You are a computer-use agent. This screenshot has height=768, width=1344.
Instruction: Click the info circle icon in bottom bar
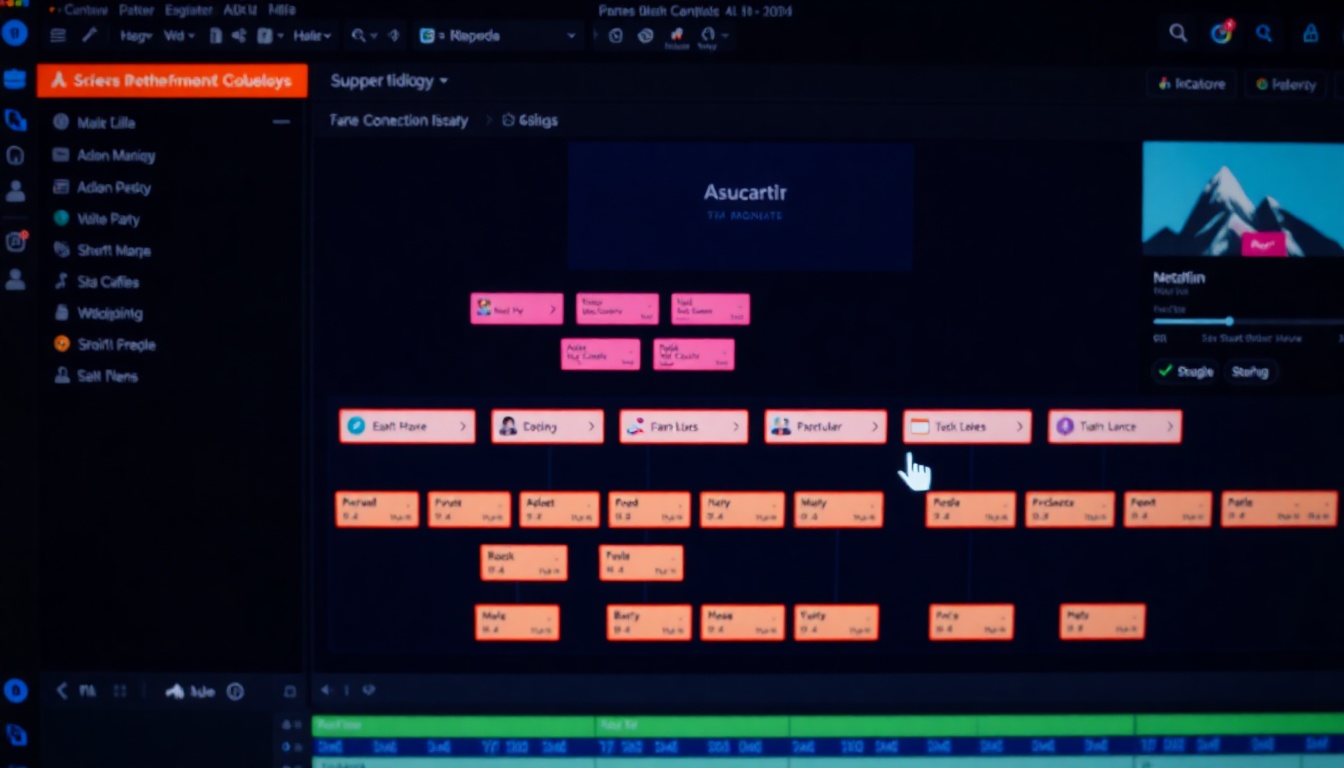tap(235, 691)
